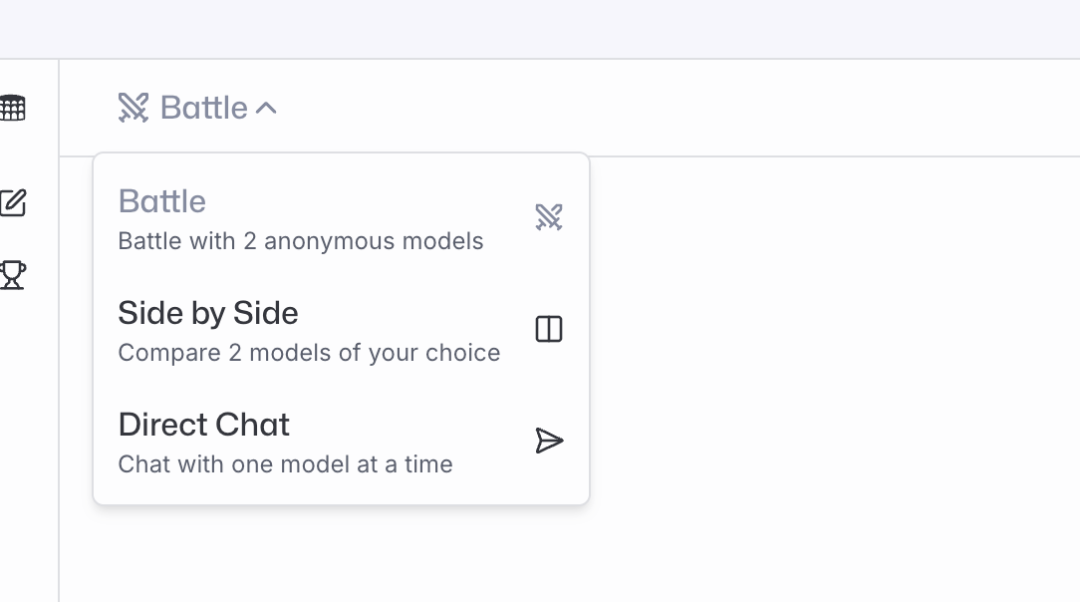
Task: Click "Battle with 2 anonymous models" description
Action: click(300, 241)
